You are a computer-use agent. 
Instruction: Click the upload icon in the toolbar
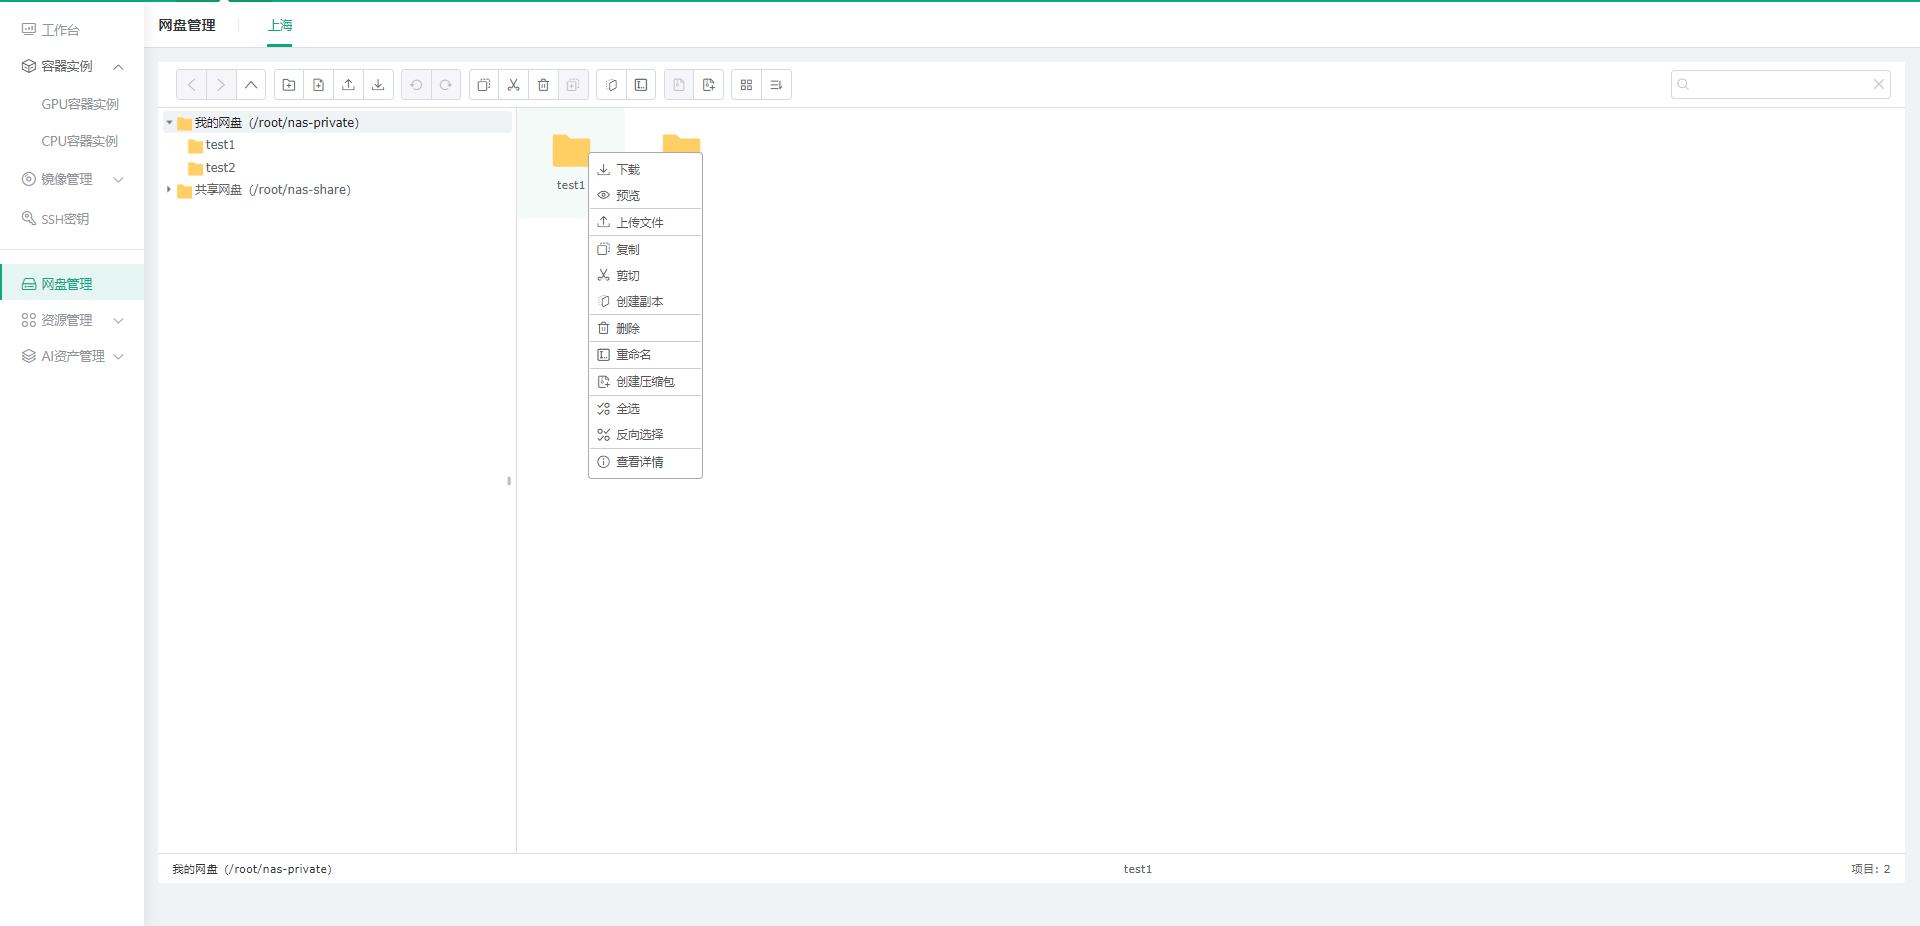[348, 85]
